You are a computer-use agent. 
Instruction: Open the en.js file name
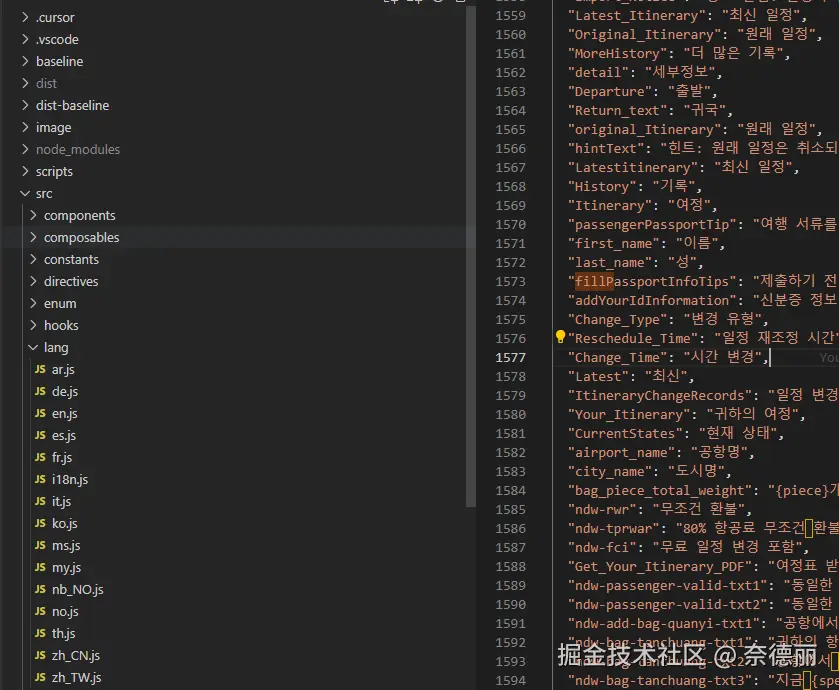[65, 413]
